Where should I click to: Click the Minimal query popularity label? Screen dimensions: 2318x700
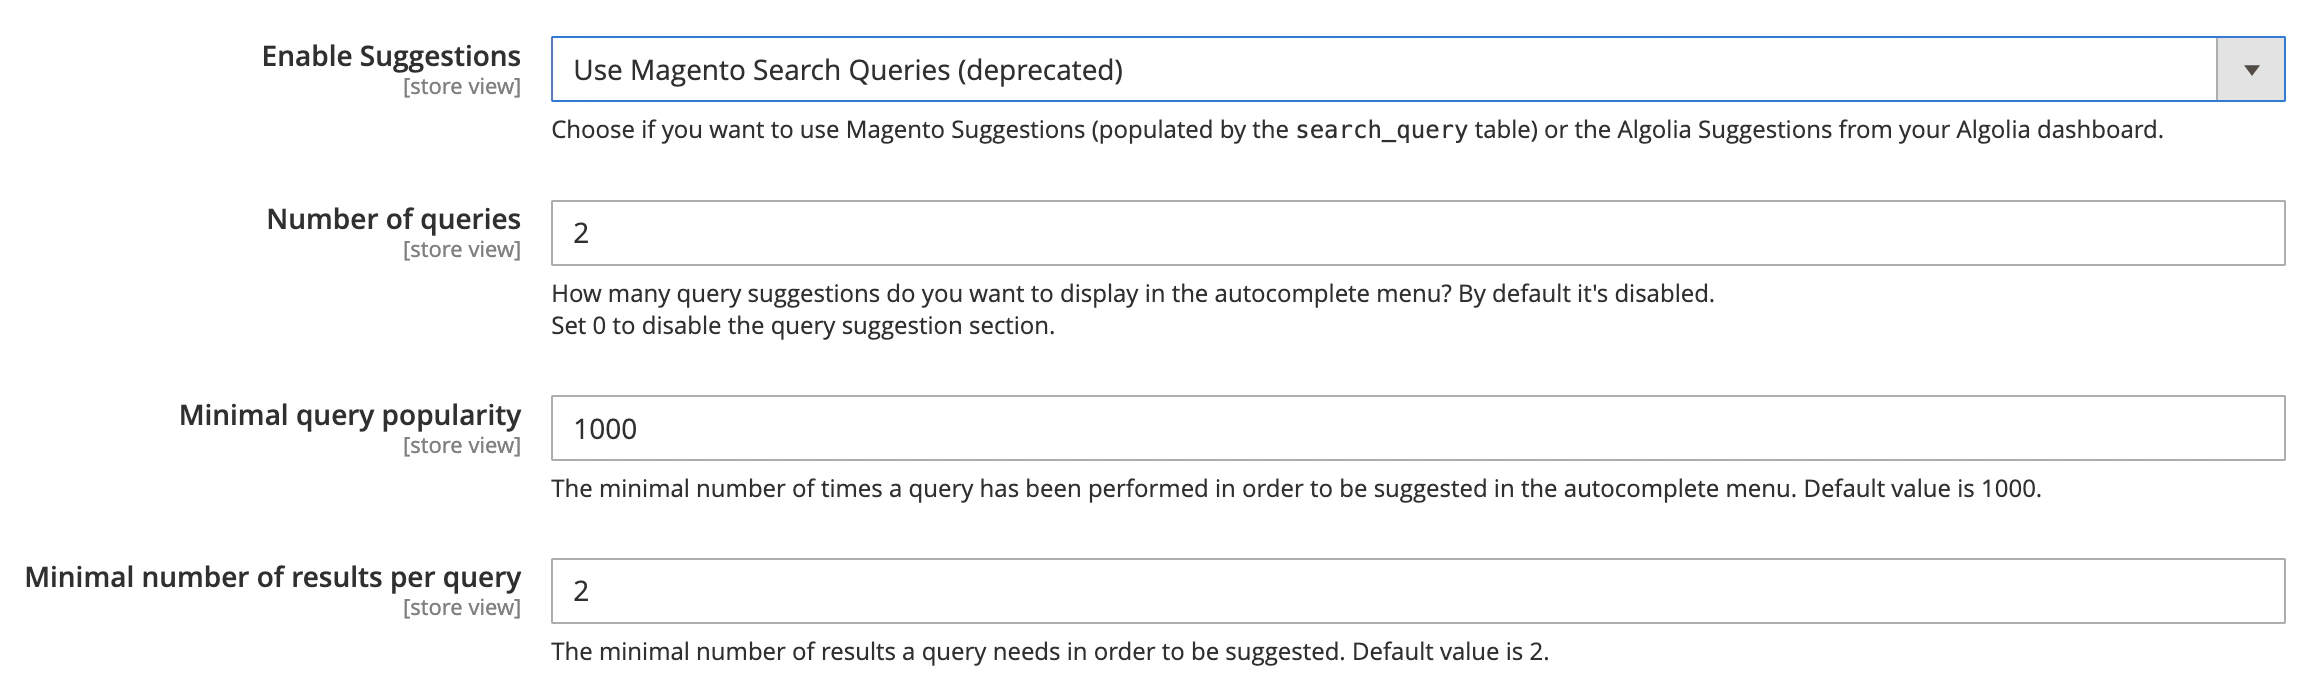pos(350,414)
